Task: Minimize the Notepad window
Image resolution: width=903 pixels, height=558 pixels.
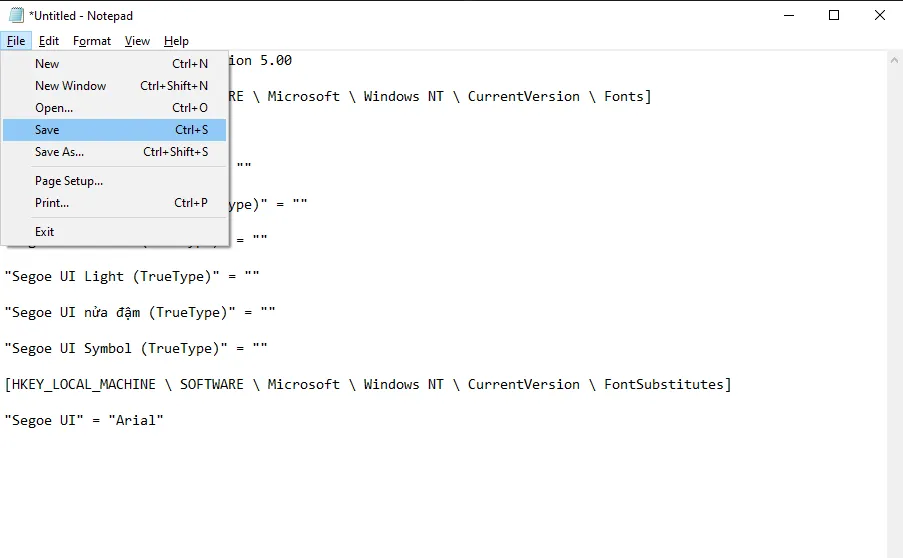Action: tap(789, 15)
